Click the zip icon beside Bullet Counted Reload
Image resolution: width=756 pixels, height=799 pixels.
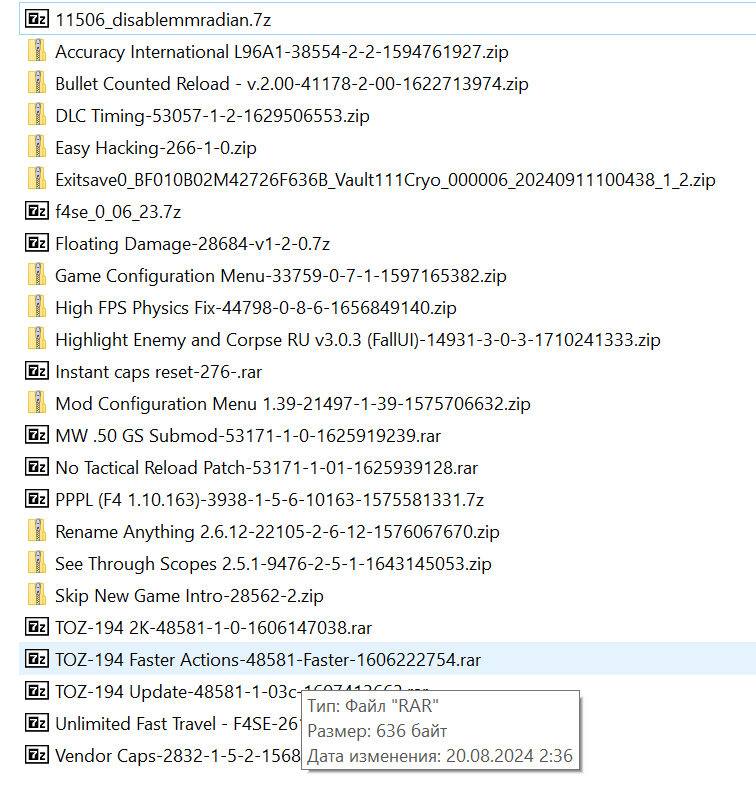(x=37, y=84)
